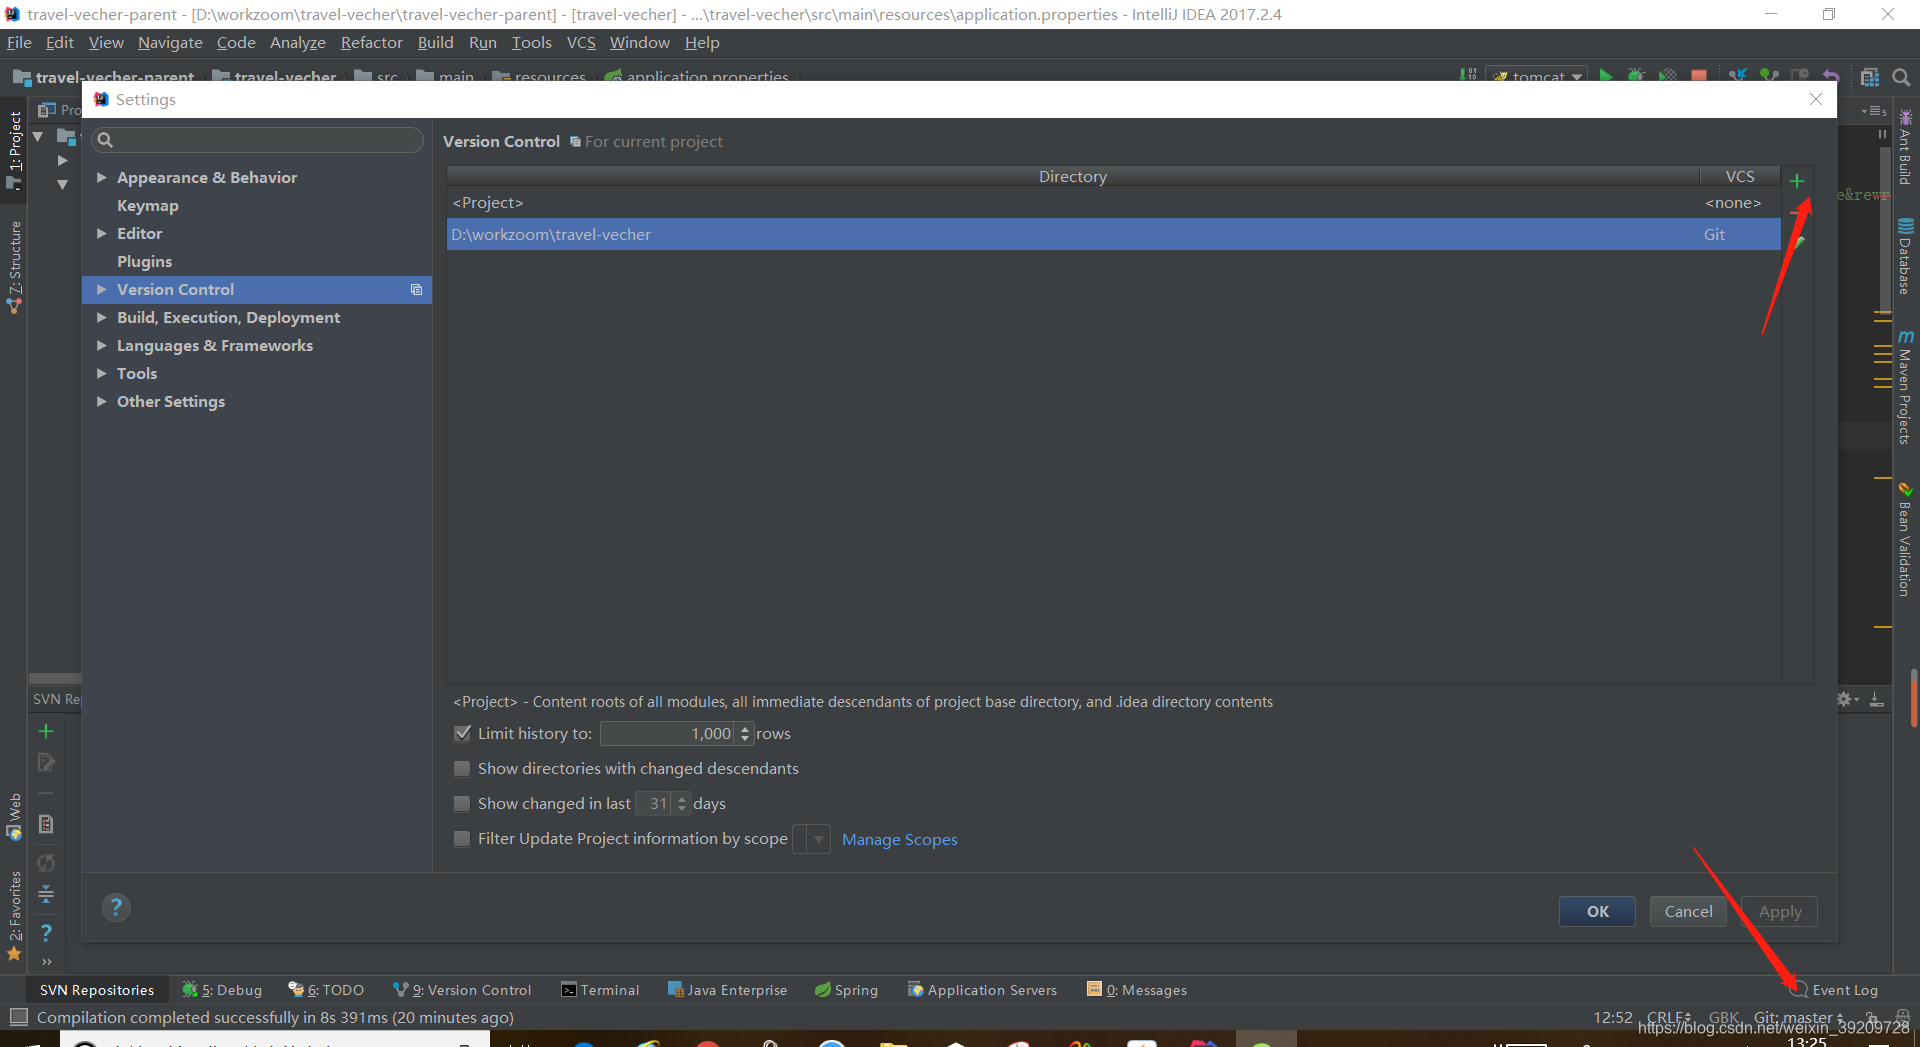The height and width of the screenshot is (1047, 1920).
Task: Click the tool window toggle square in status bar
Action: [18, 1017]
